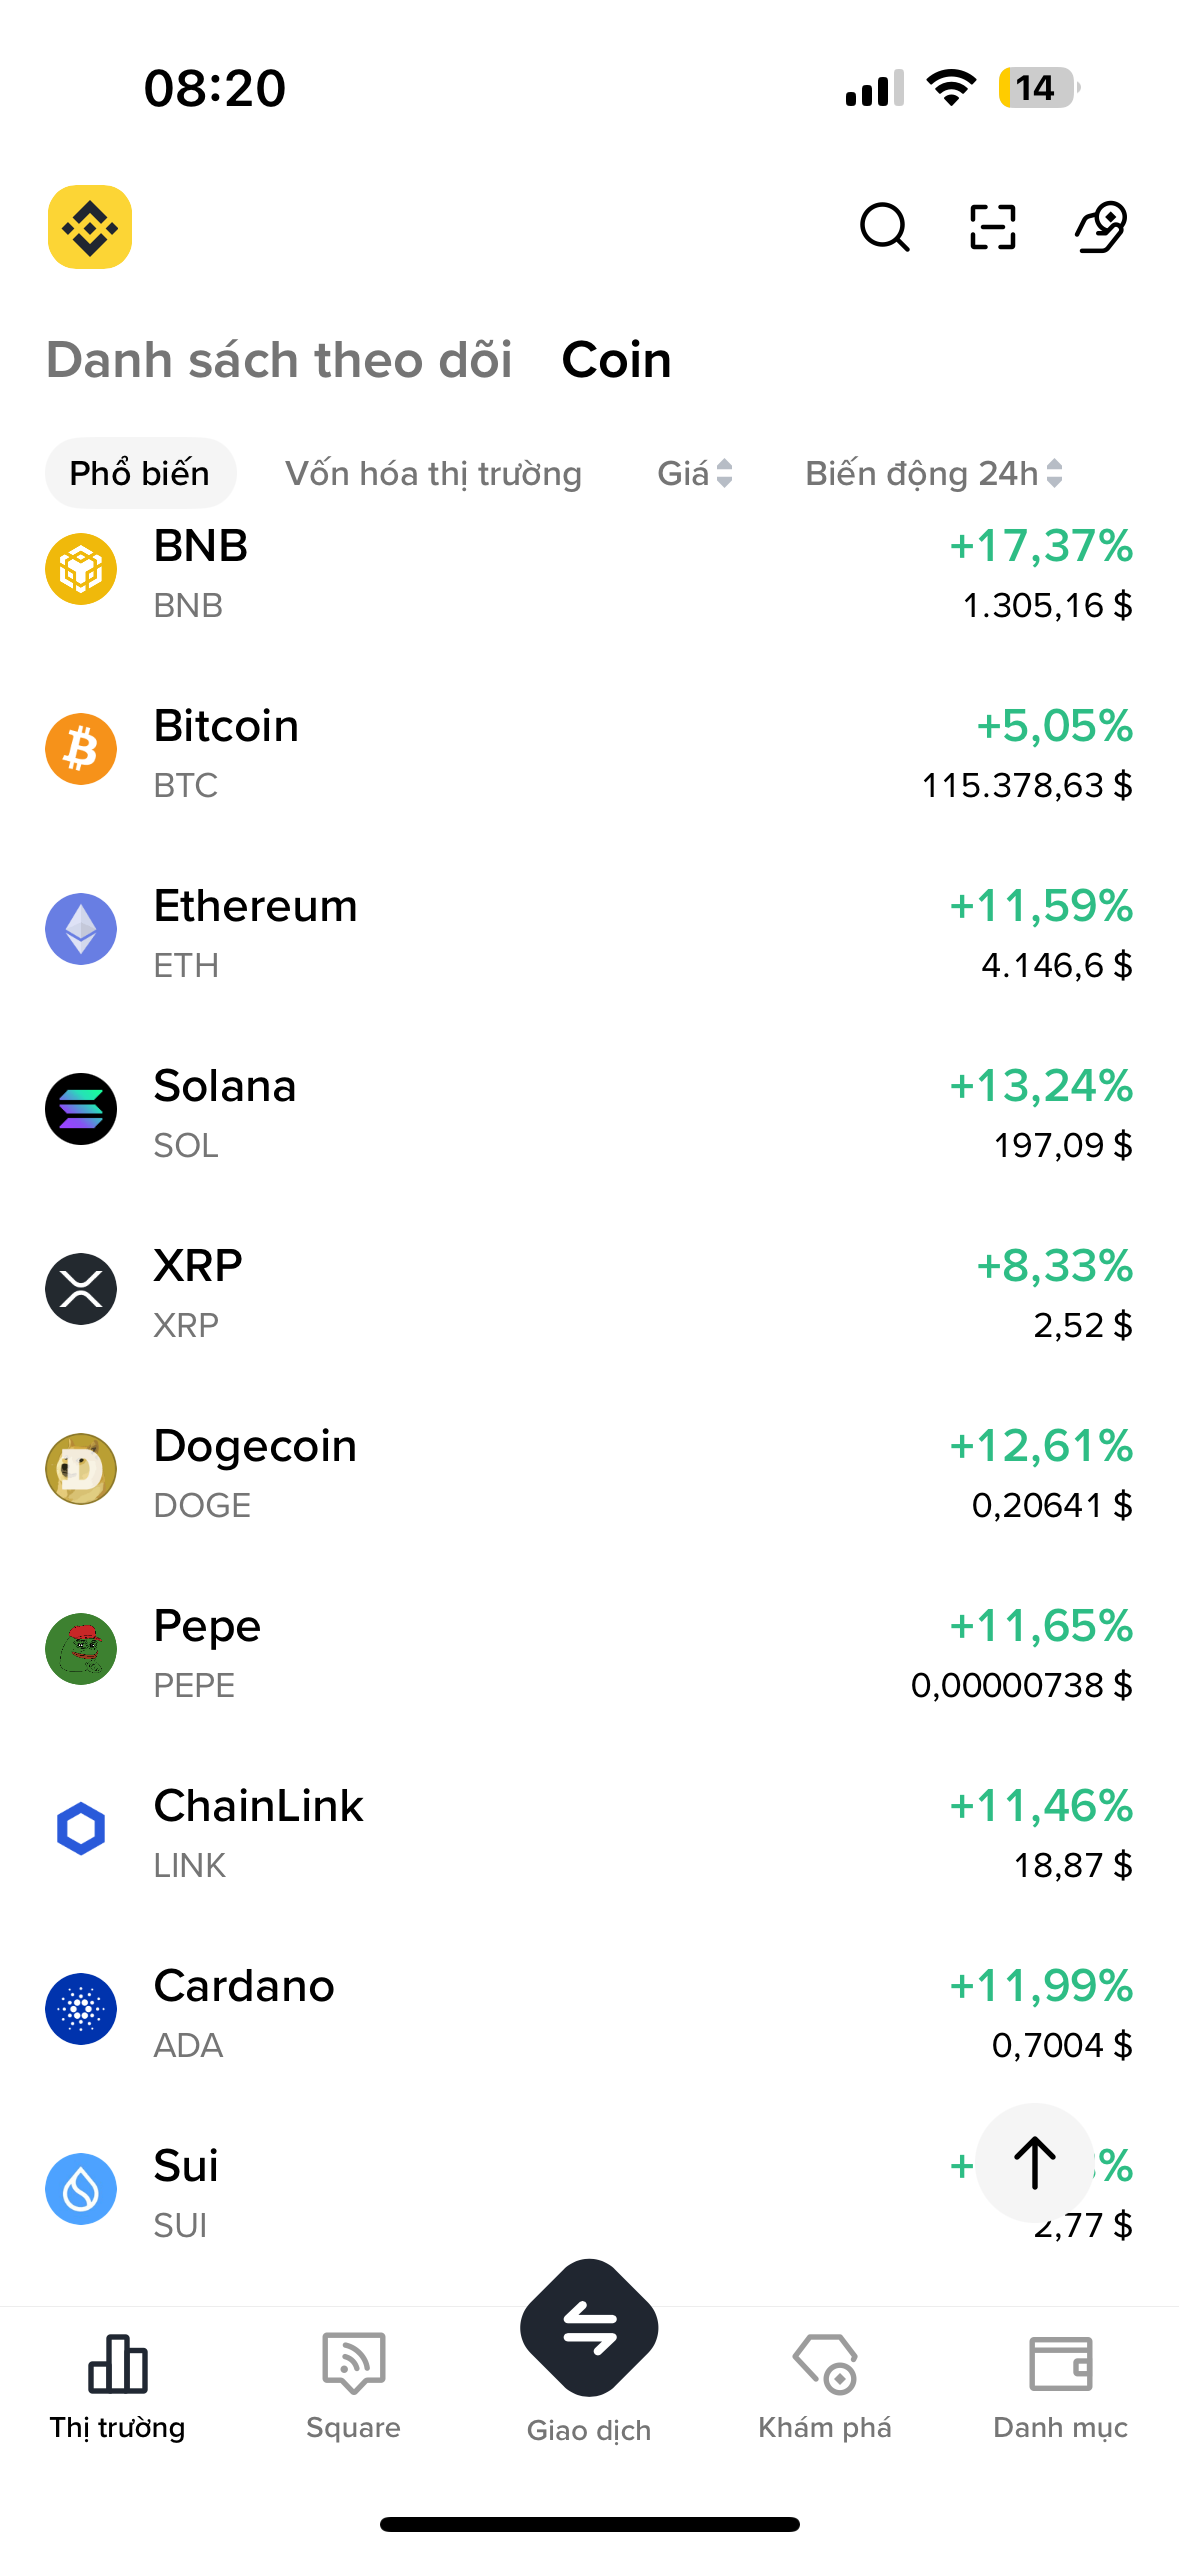This screenshot has height=2556, width=1179.
Task: Tap the Solana coin logo
Action: (x=81, y=1109)
